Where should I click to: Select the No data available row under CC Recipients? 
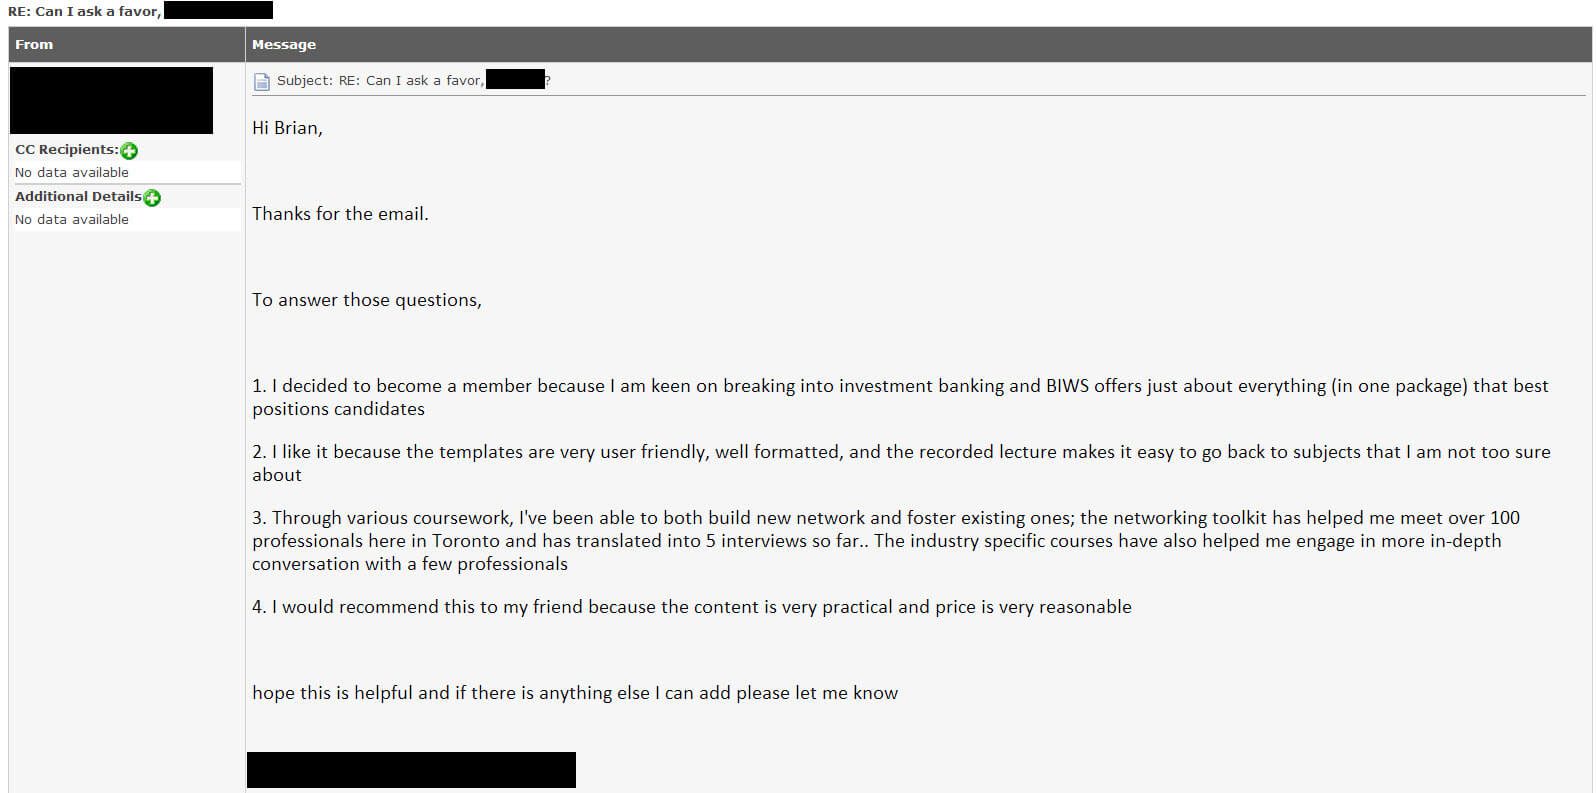click(x=71, y=172)
